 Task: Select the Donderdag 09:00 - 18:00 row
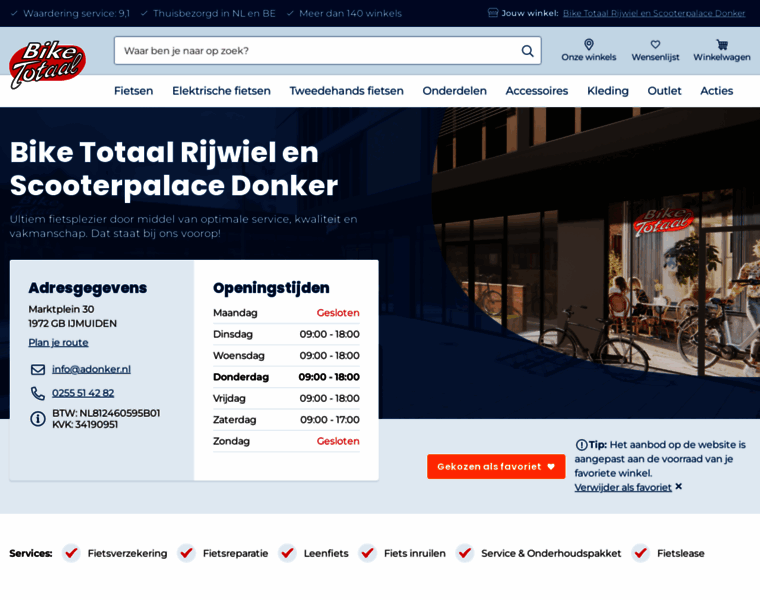(286, 377)
